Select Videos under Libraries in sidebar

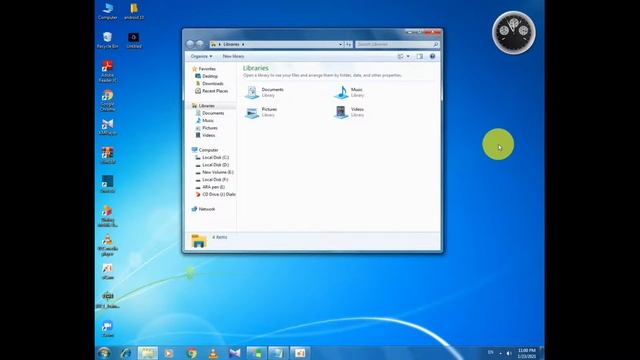click(x=205, y=135)
